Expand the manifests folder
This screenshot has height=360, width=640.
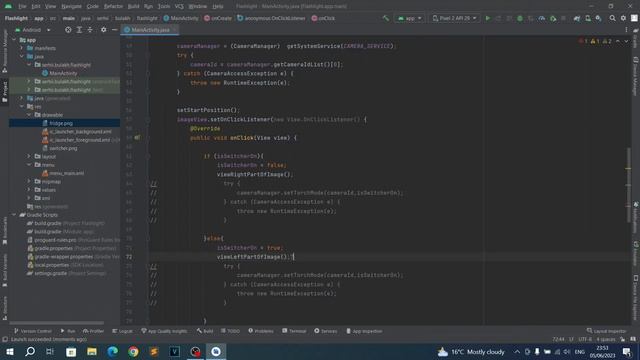click(x=22, y=48)
